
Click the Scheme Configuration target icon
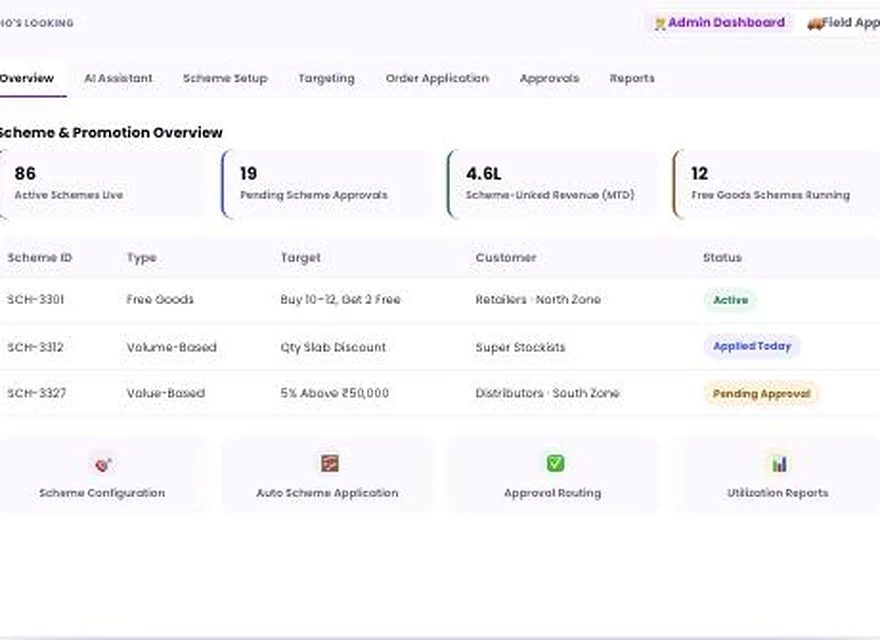tap(103, 464)
